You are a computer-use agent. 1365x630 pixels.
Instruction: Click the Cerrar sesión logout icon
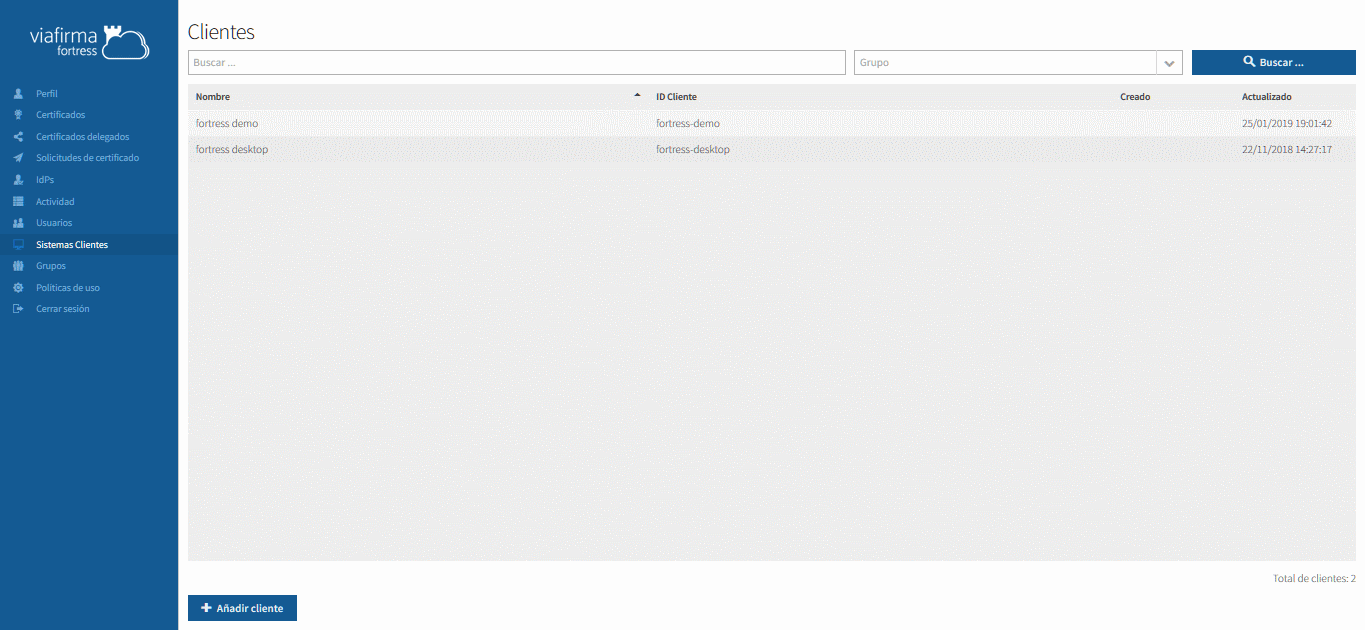pyautogui.click(x=18, y=309)
